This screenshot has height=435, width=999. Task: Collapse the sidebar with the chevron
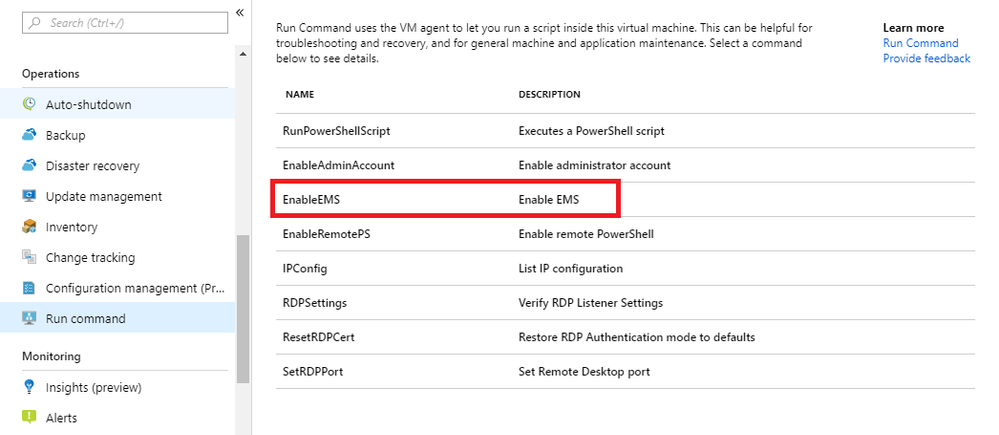[x=240, y=12]
